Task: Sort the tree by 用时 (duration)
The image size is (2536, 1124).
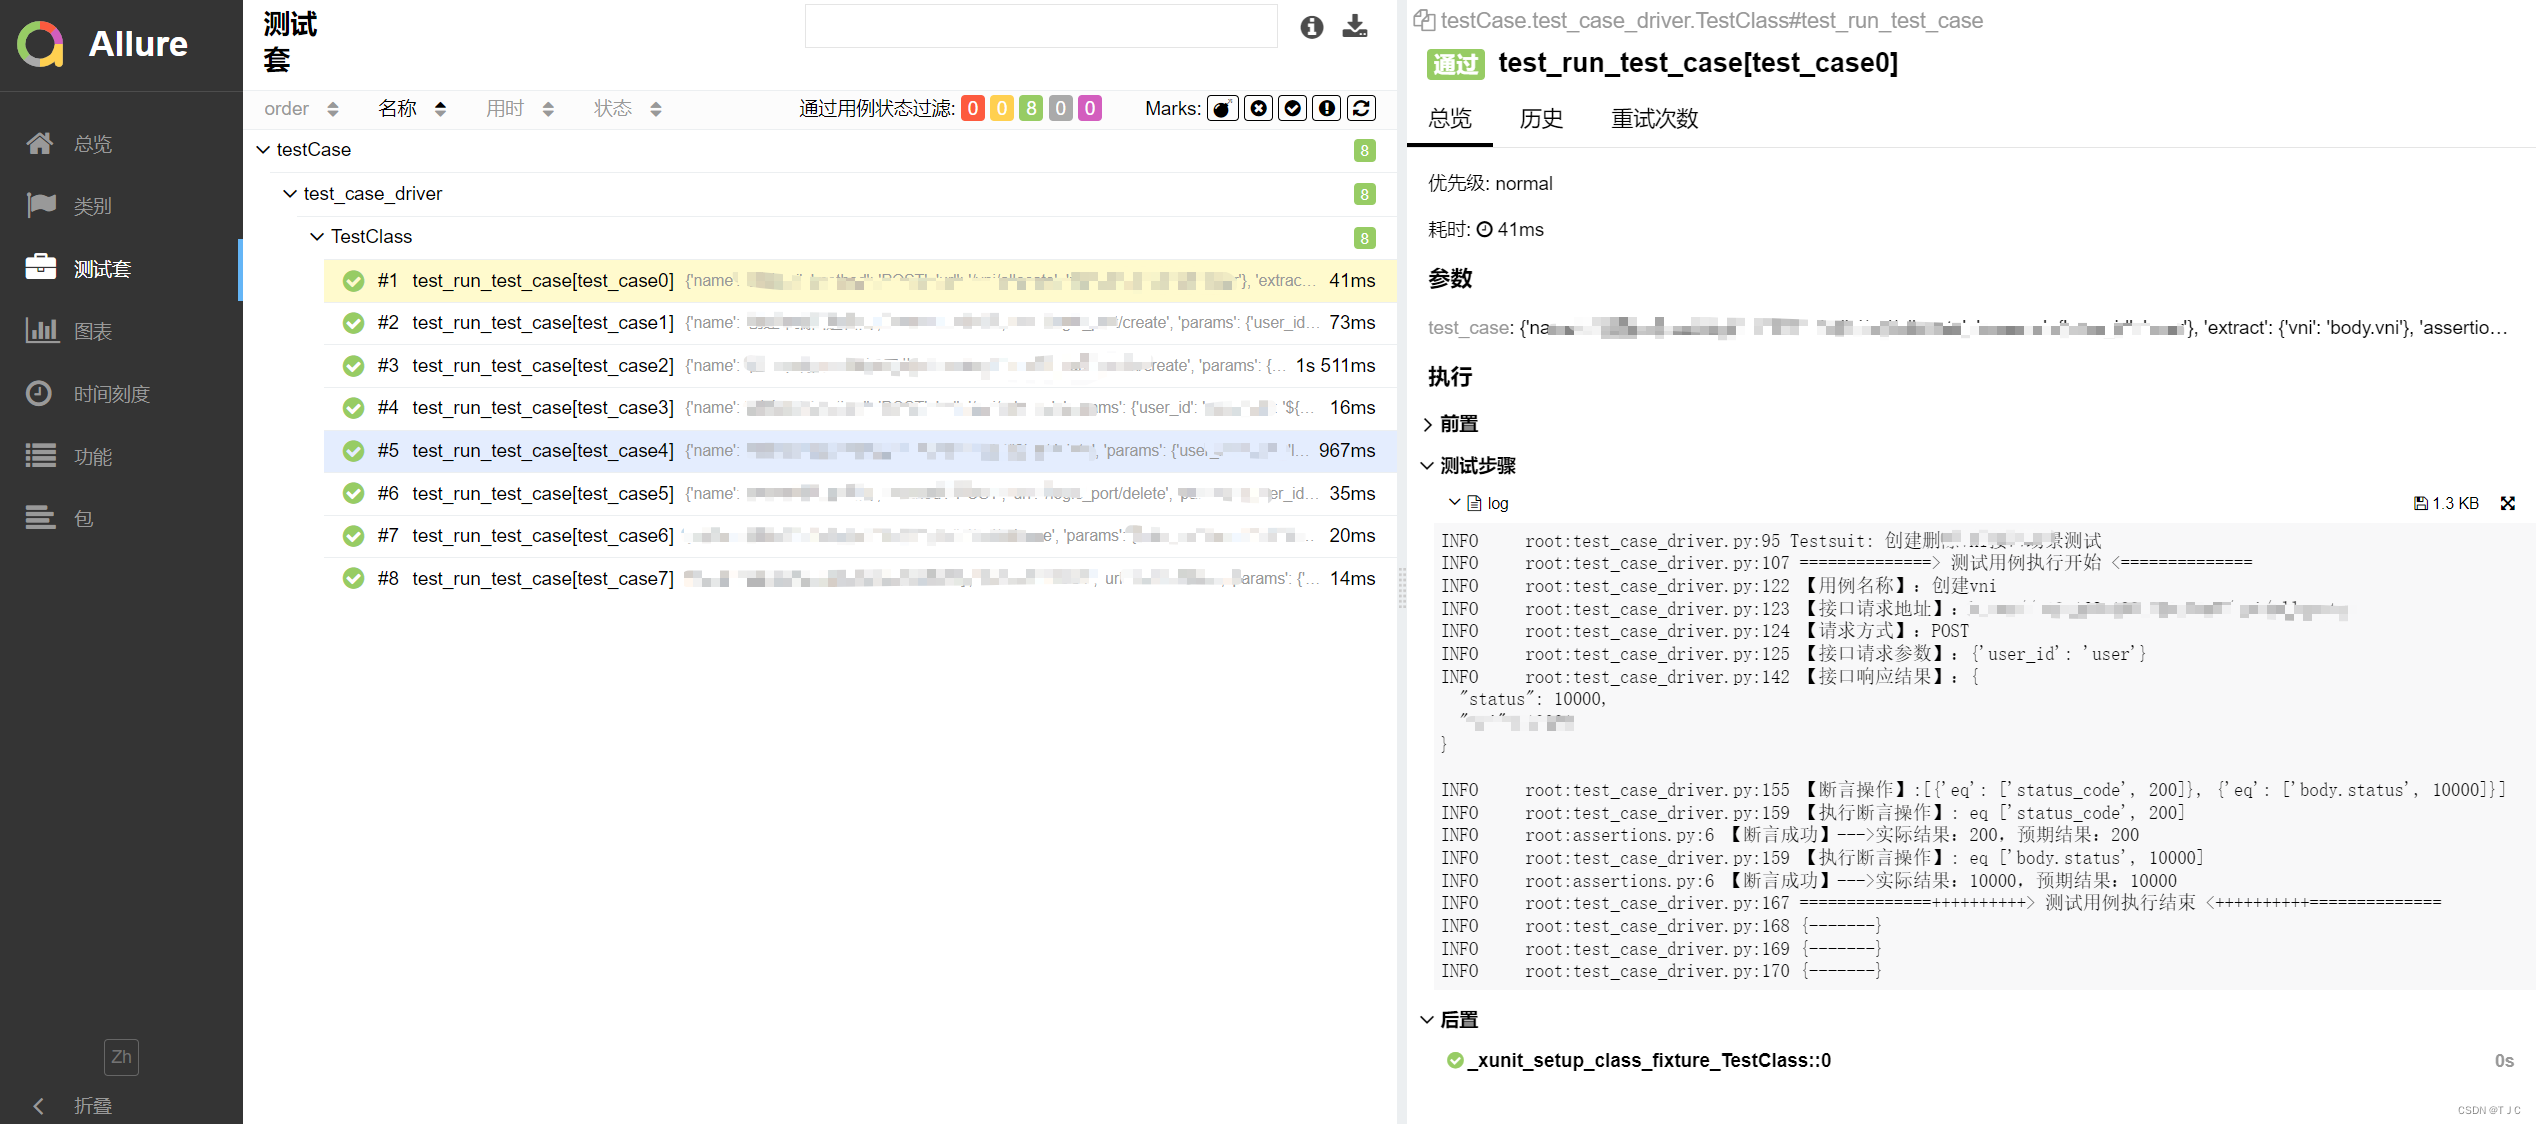Action: (x=520, y=109)
